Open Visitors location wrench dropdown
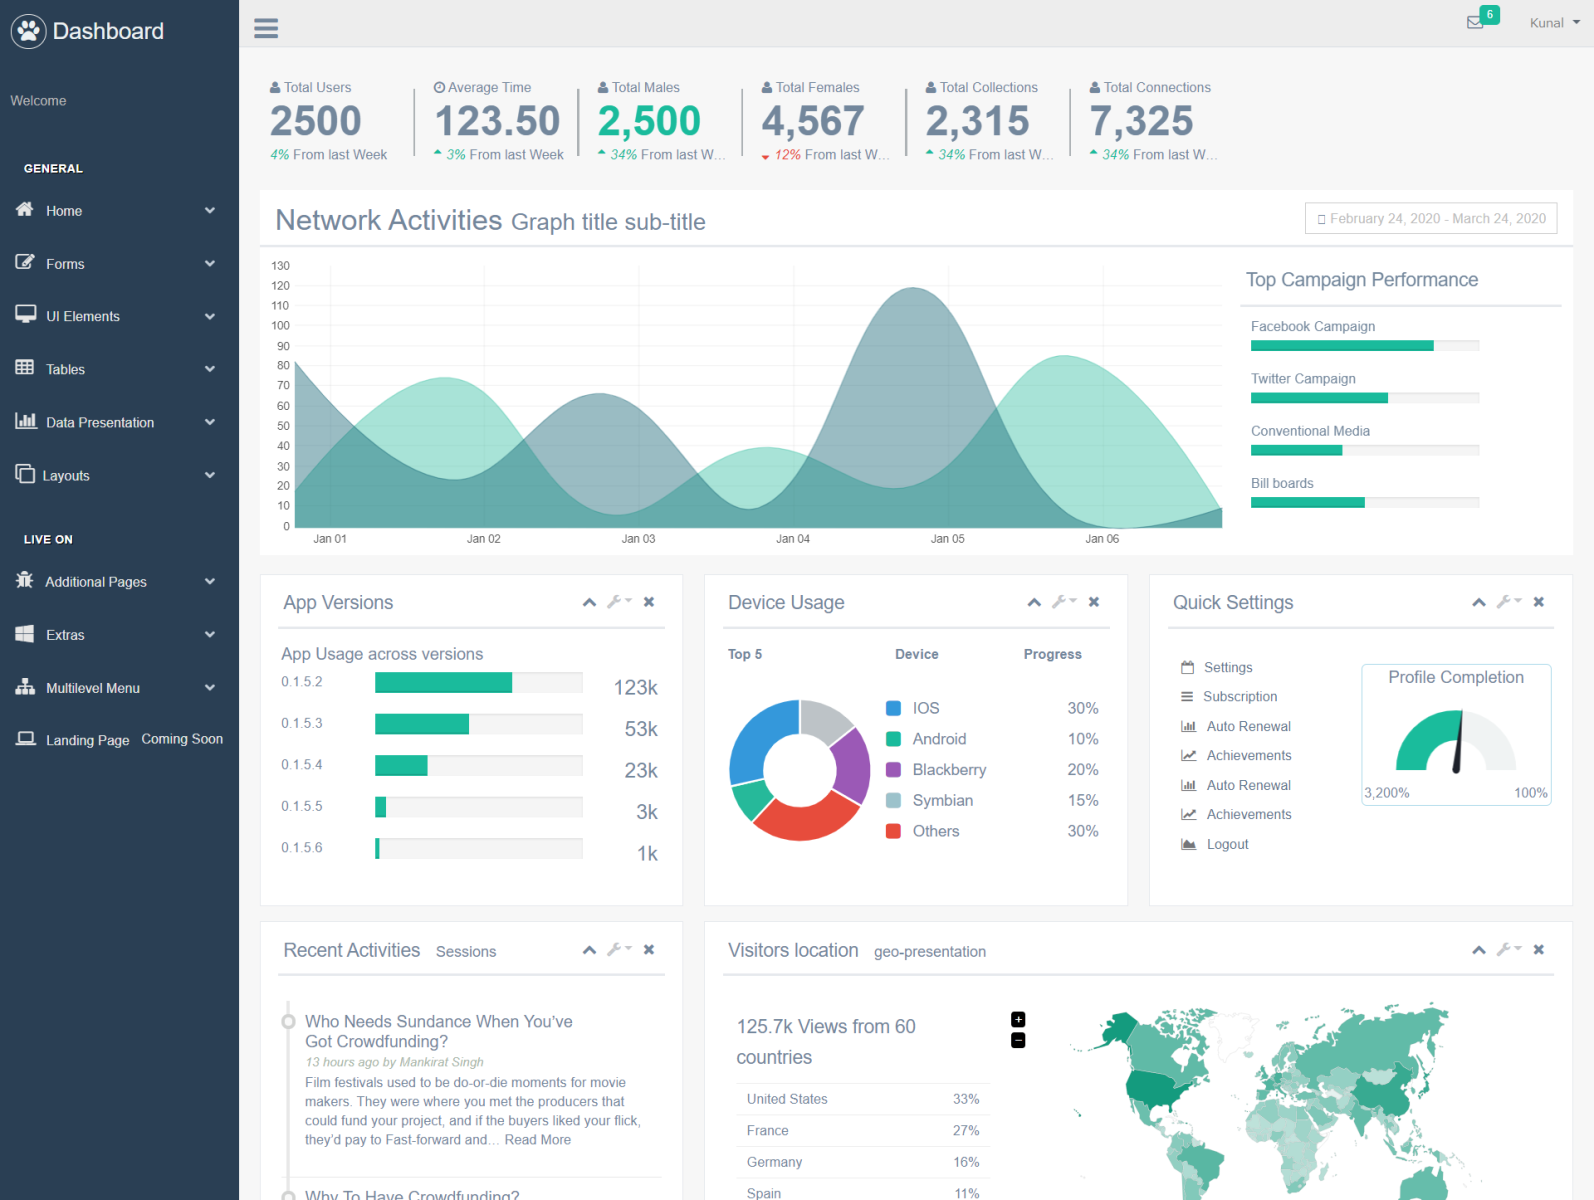Viewport: 1594px width, 1200px height. coord(1509,949)
